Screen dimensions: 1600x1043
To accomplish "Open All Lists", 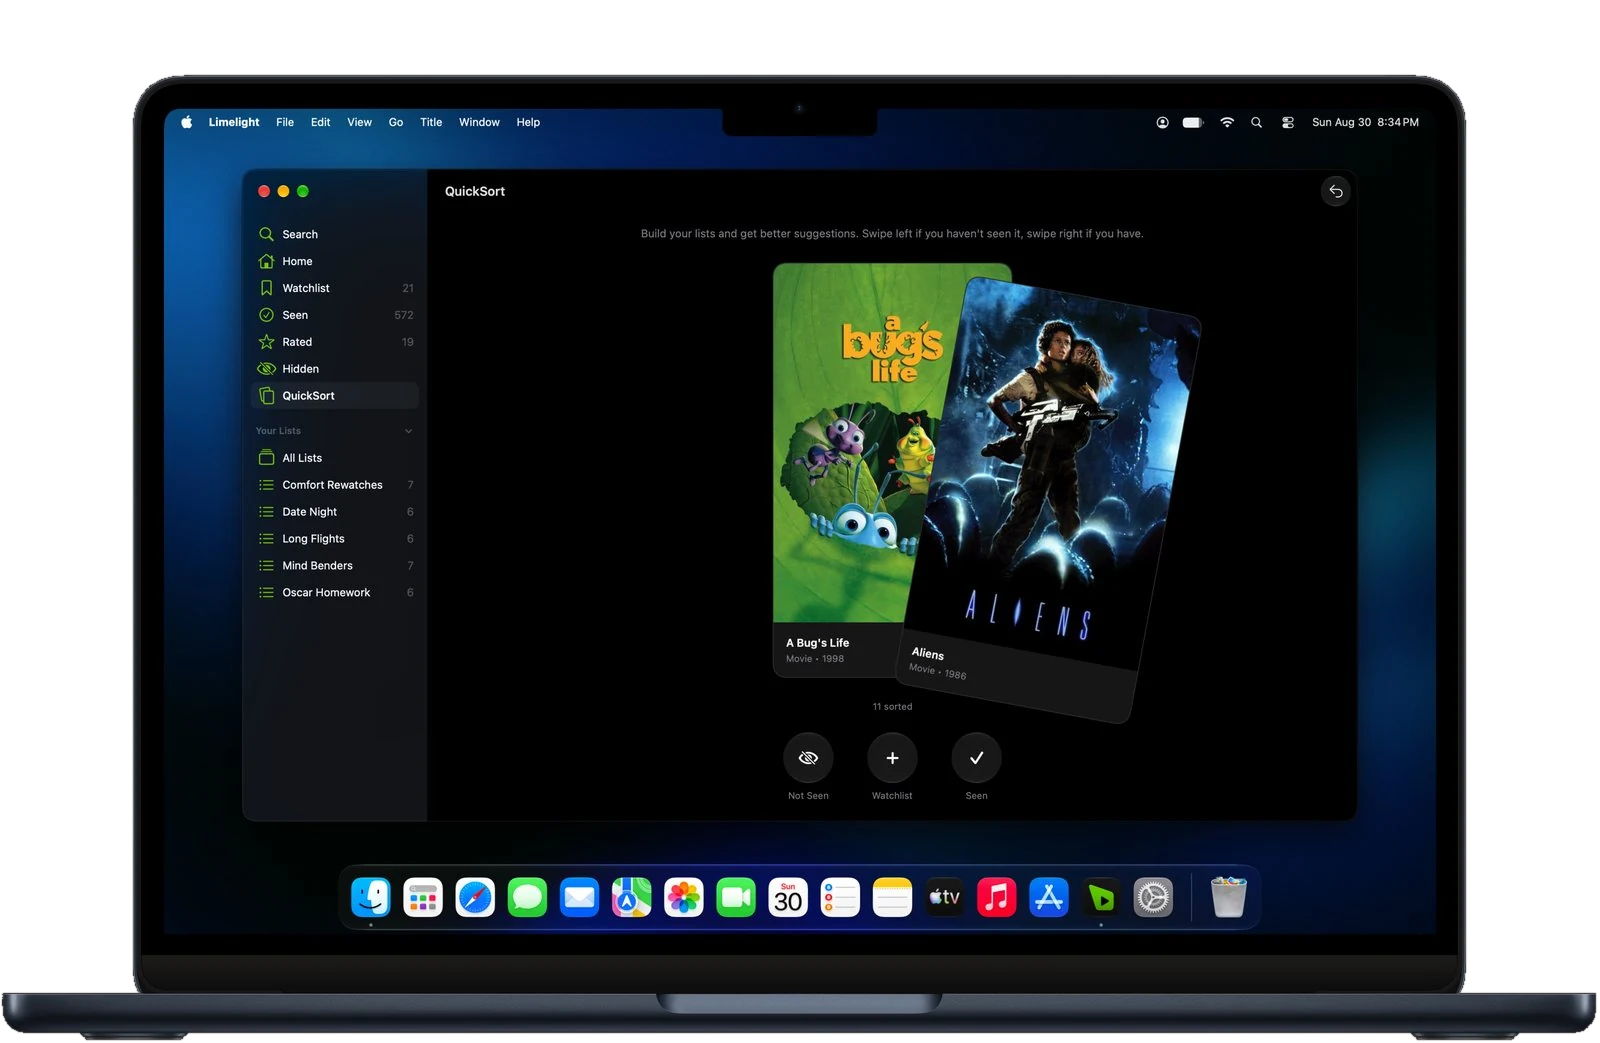I will [x=335, y=458].
